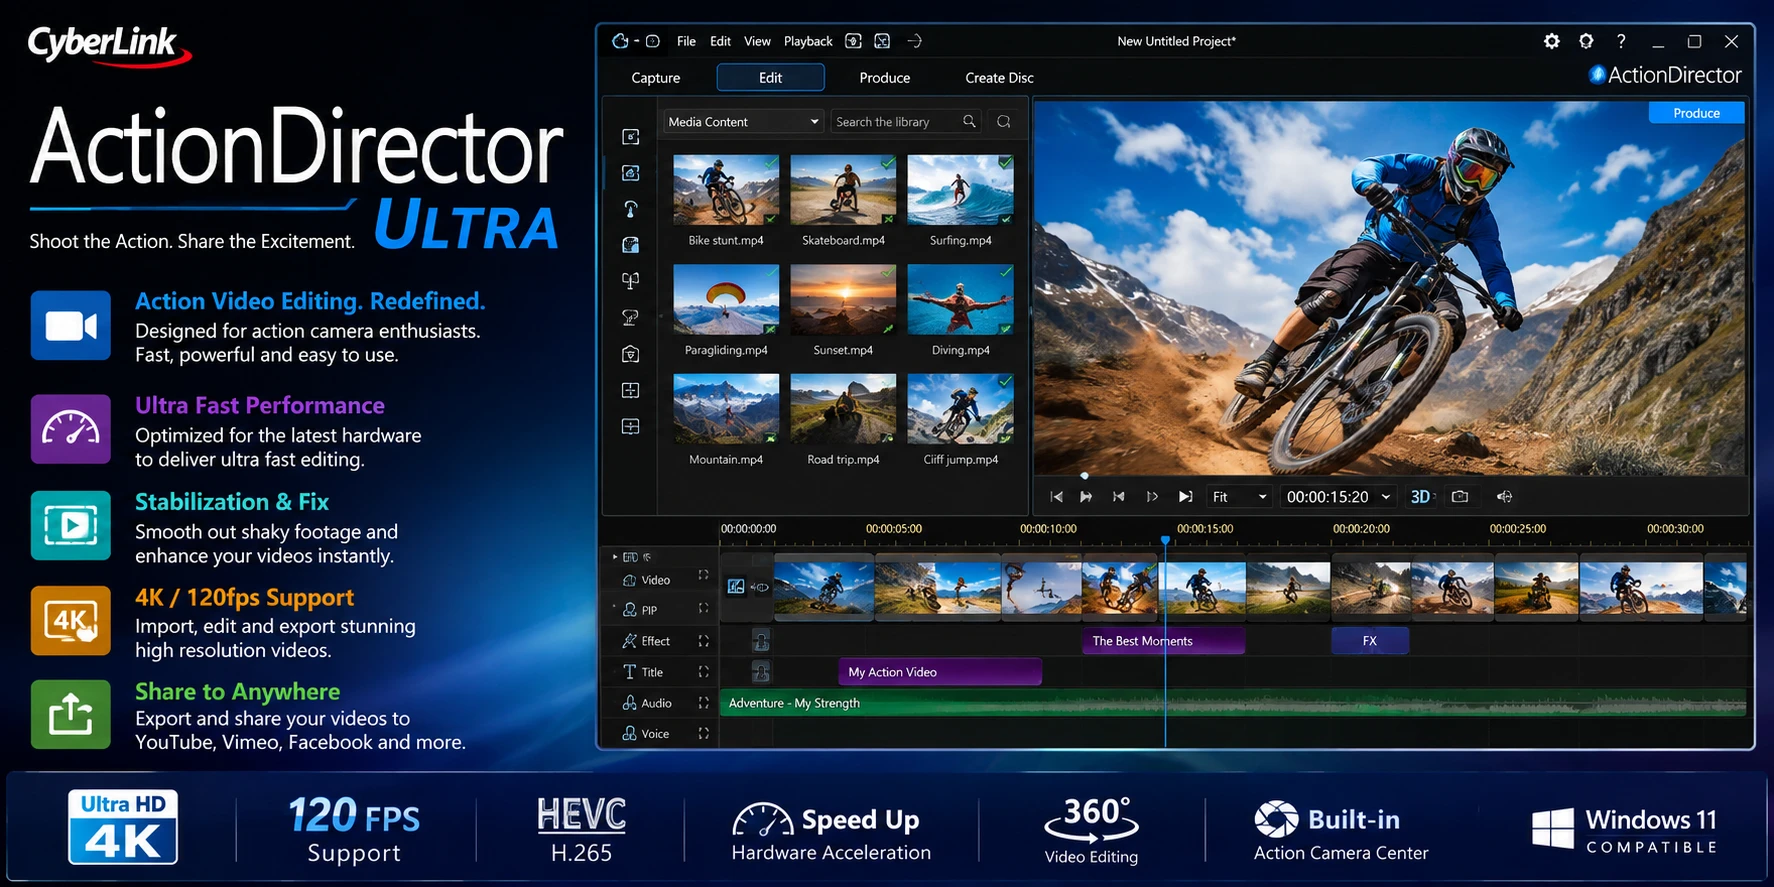Click the ActionDirector home logo icon beside File
The height and width of the screenshot is (887, 1774).
(x=620, y=41)
